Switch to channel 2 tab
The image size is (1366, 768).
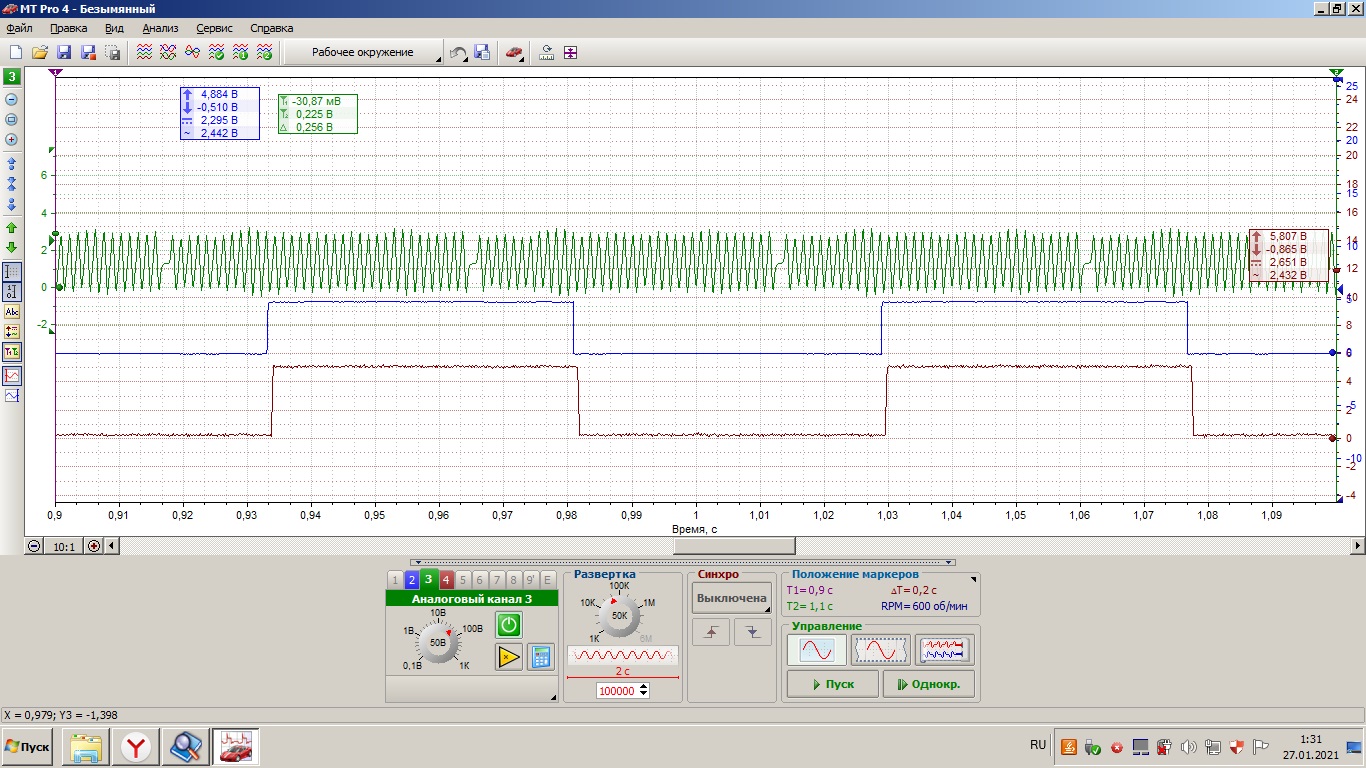point(411,580)
